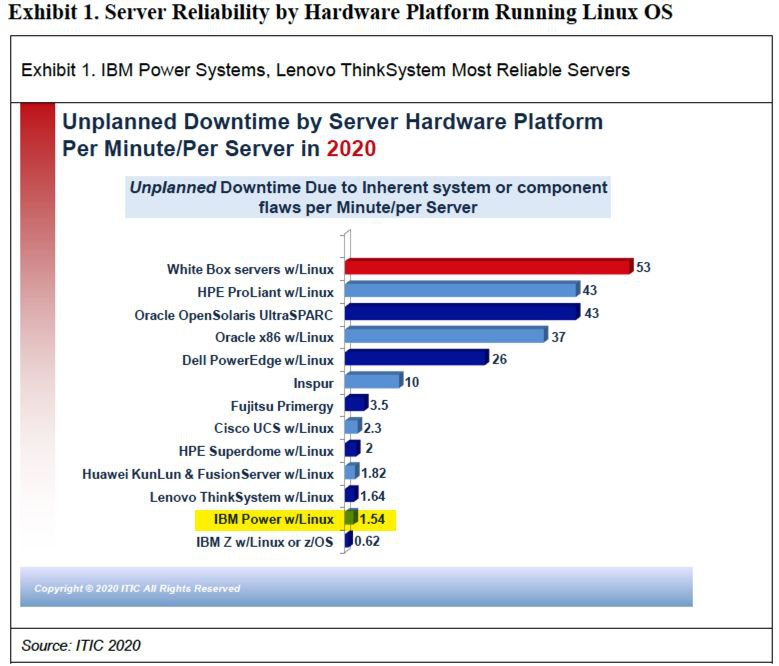This screenshot has width=779, height=666.
Task: Click the Oracle x86 w/Linux bar
Action: click(446, 335)
